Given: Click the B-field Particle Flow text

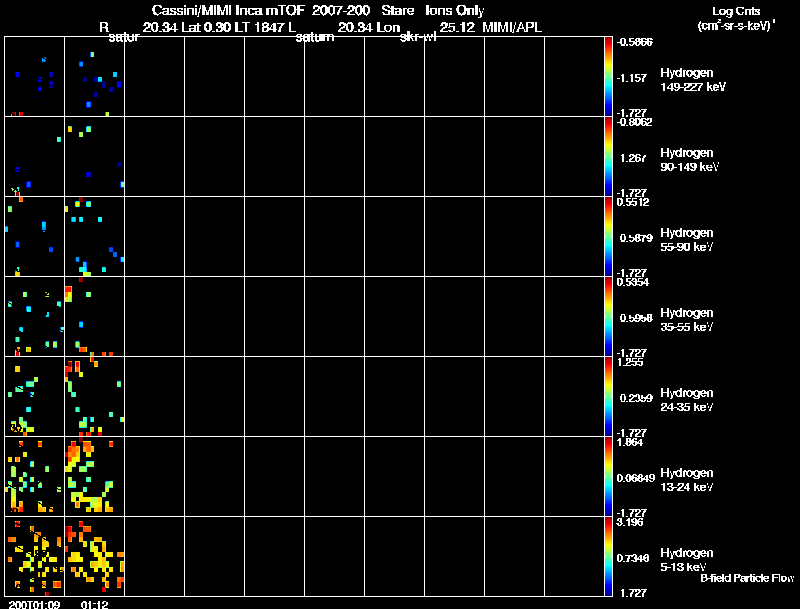Looking at the screenshot, I should coord(747,578).
